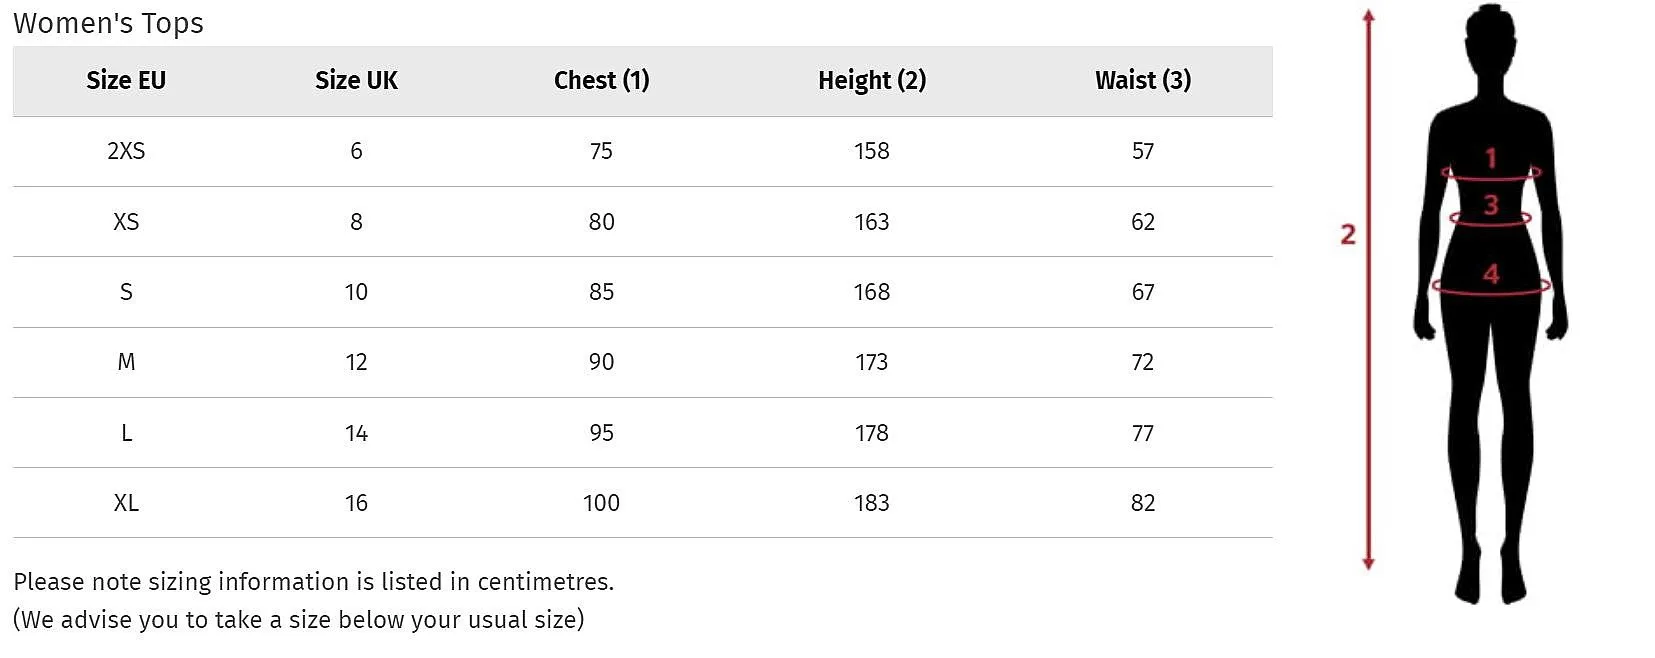Viewport: 1655px width, 658px height.
Task: Click the bottom arrowhead of the height line
Action: click(1369, 564)
